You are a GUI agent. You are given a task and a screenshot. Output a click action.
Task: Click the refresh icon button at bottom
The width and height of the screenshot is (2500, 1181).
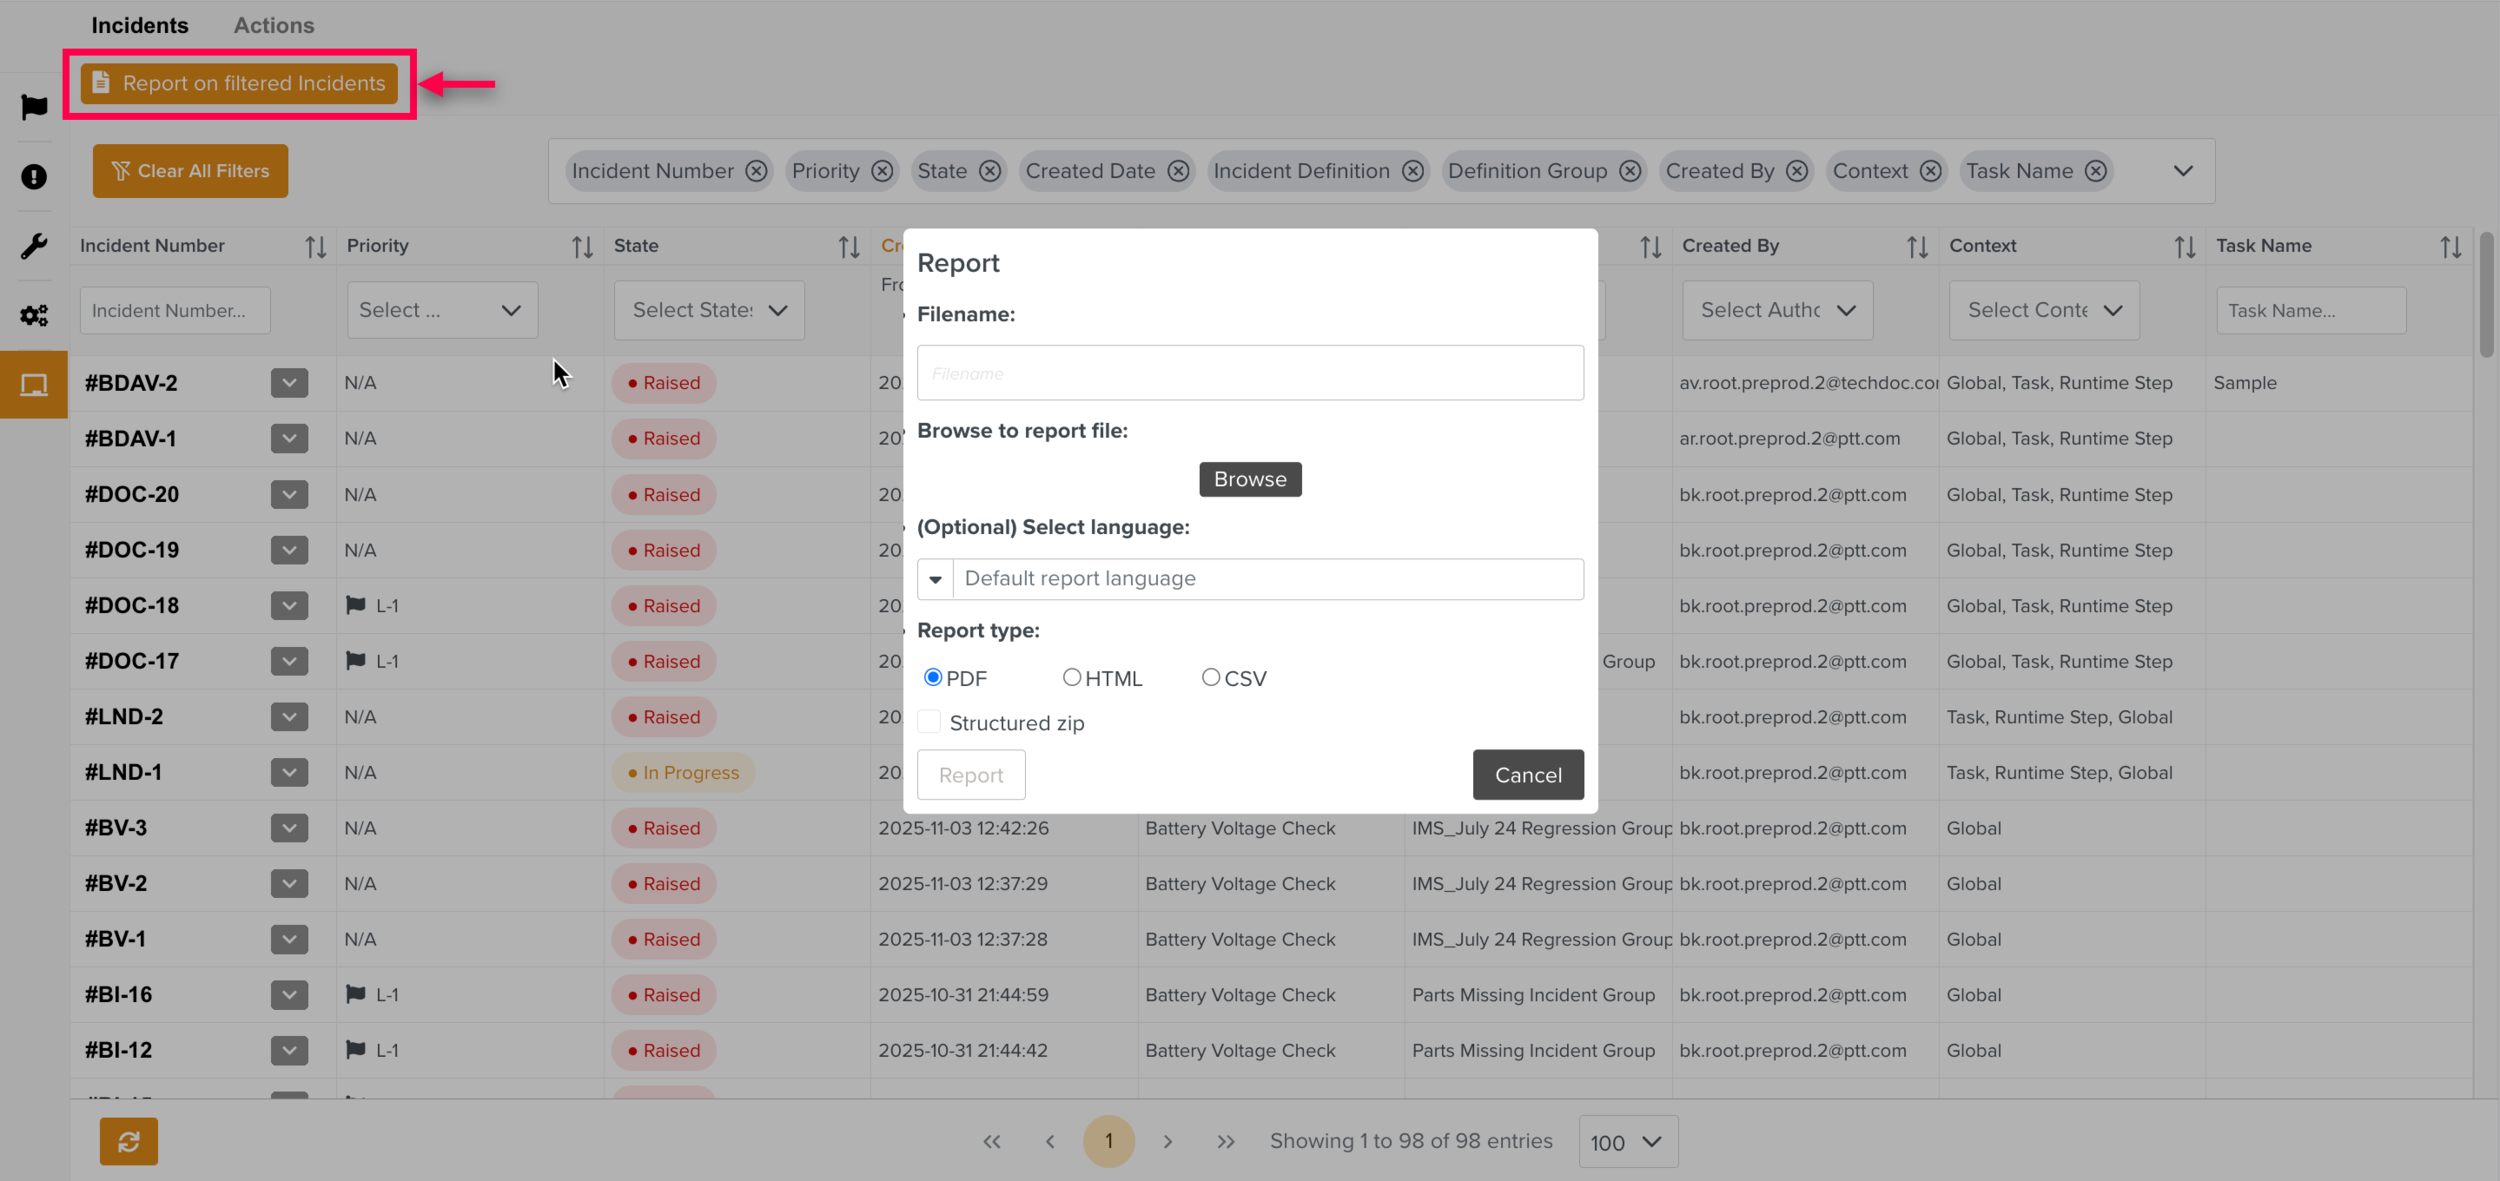pos(128,1141)
